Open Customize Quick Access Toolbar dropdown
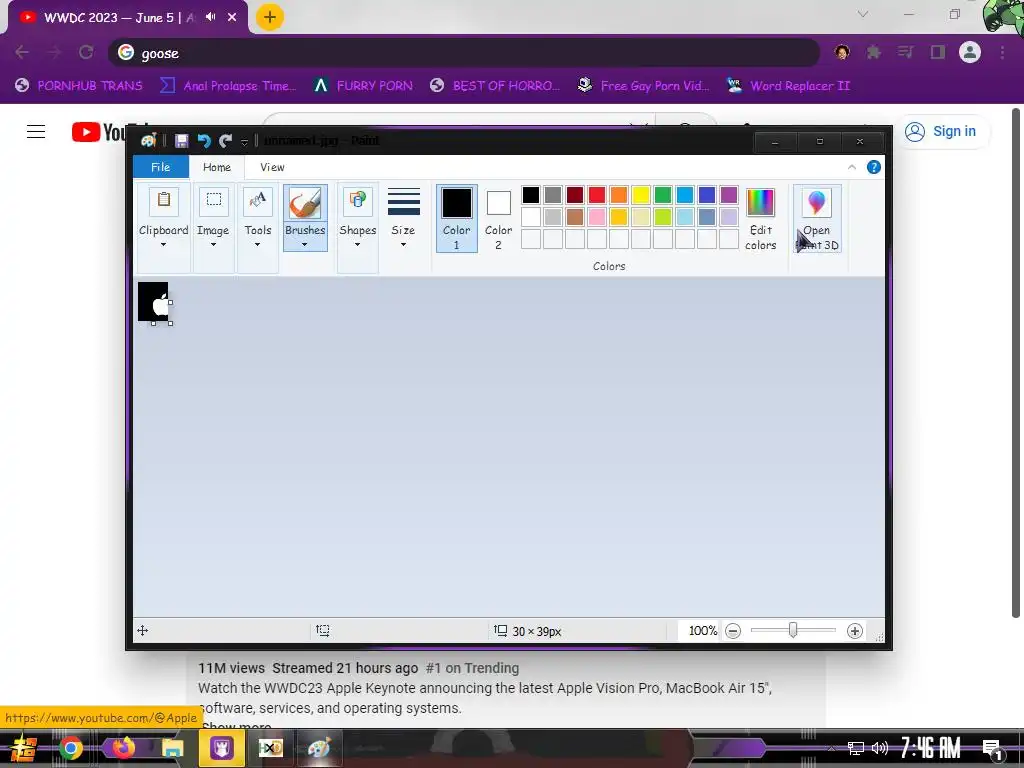The image size is (1024, 768). 244,141
